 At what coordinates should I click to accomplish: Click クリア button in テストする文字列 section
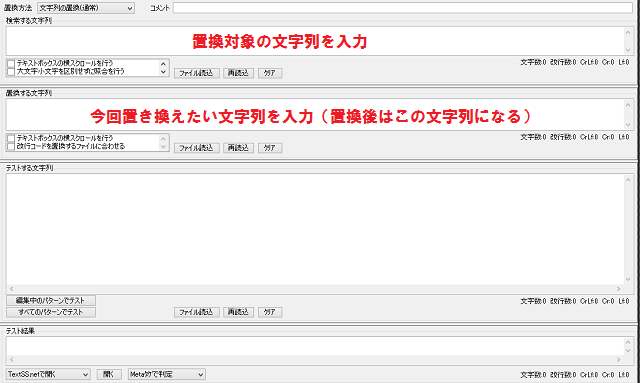270,312
